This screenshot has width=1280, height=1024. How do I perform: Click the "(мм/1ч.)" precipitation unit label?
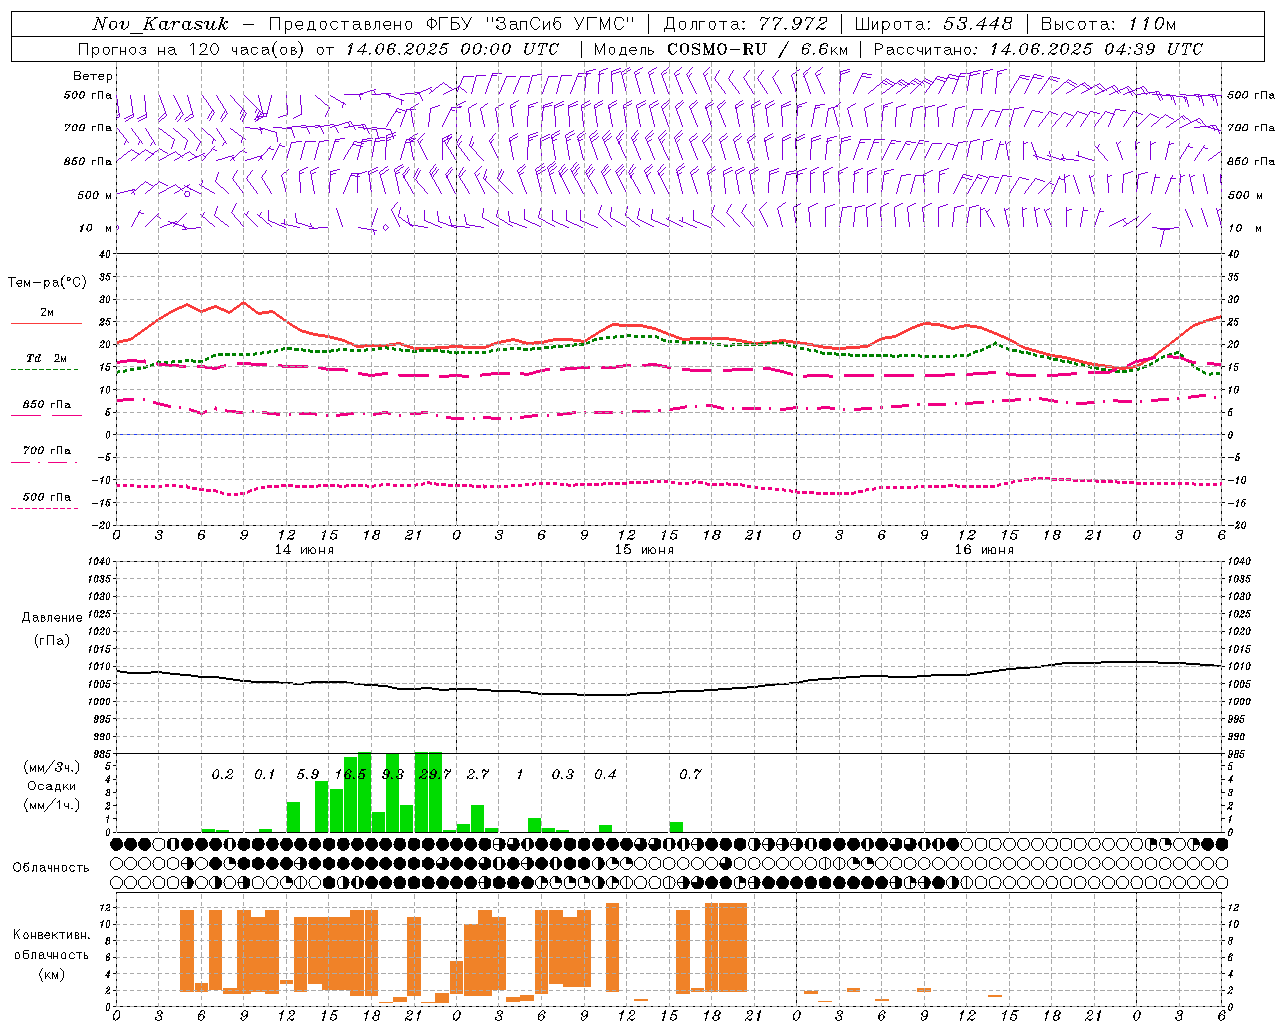pyautogui.click(x=51, y=805)
